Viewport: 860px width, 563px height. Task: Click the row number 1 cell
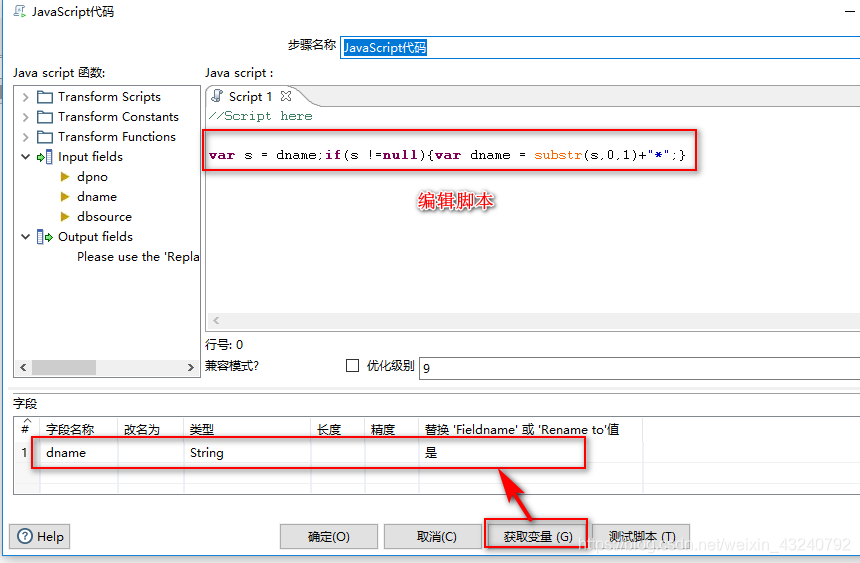click(x=25, y=453)
